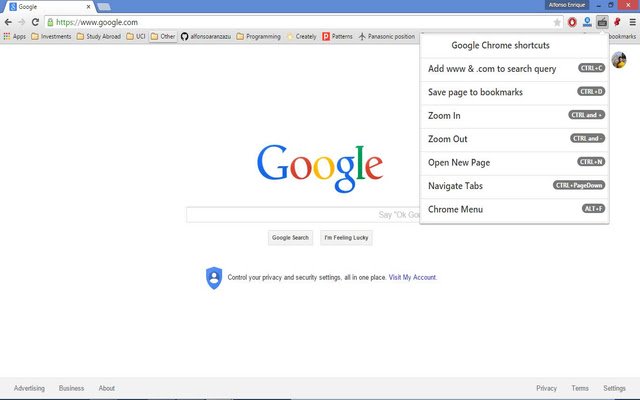Click the Google logo
Image resolution: width=640 pixels, height=400 pixels.
tap(320, 168)
